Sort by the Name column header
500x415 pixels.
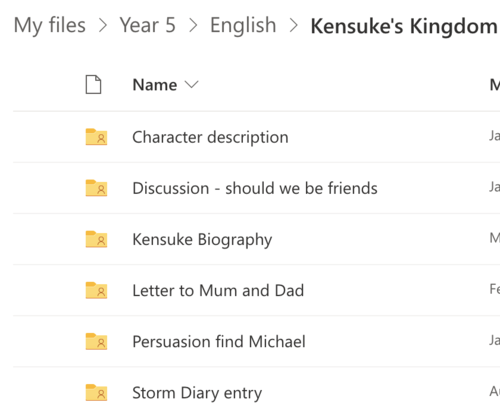[155, 85]
